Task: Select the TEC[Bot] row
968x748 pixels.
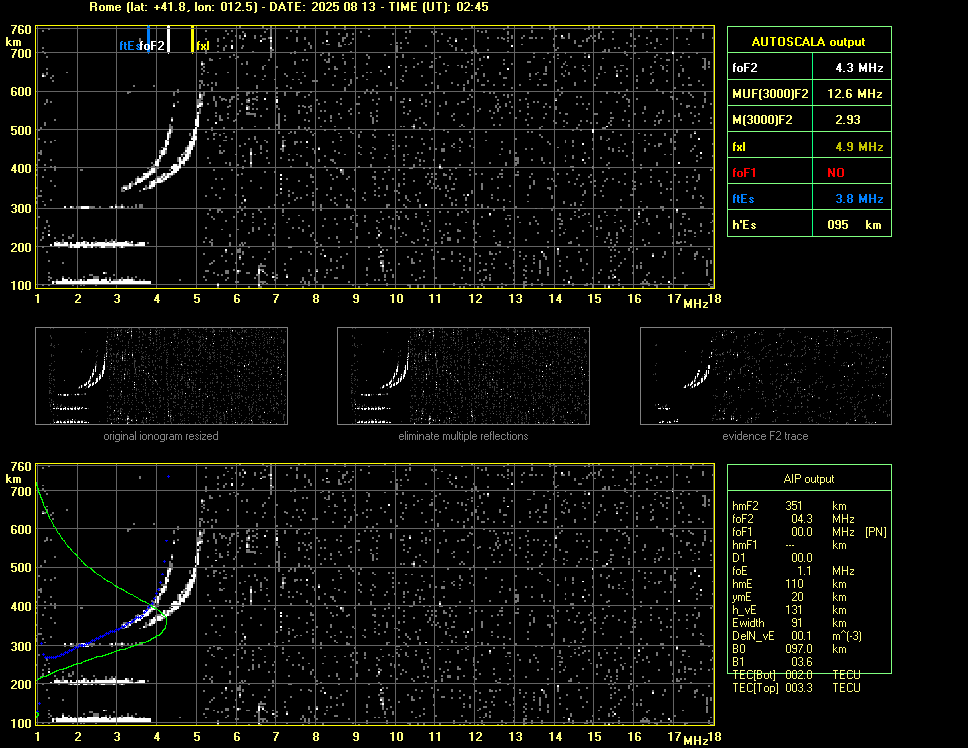Action: tap(796, 675)
